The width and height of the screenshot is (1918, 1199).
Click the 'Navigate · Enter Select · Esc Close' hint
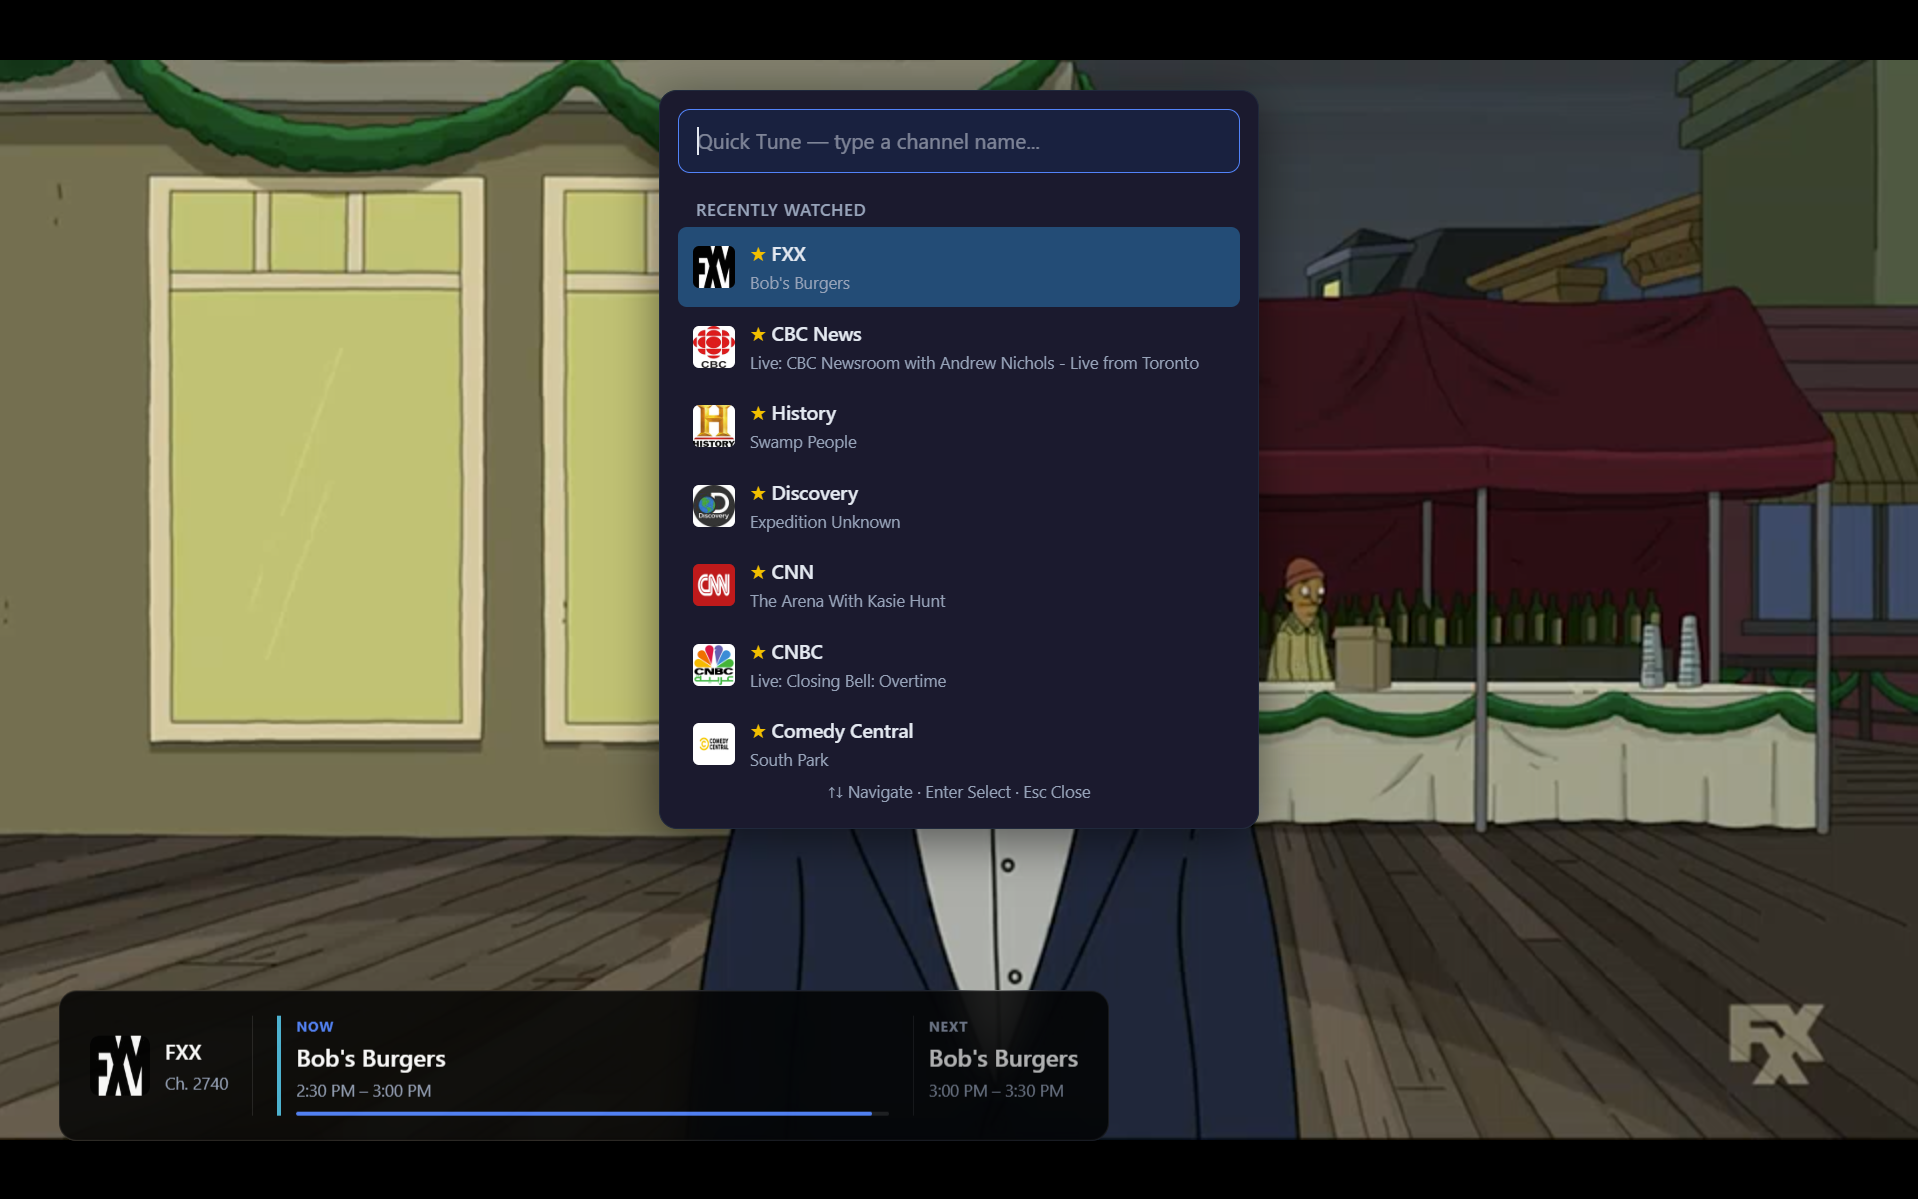pyautogui.click(x=959, y=792)
